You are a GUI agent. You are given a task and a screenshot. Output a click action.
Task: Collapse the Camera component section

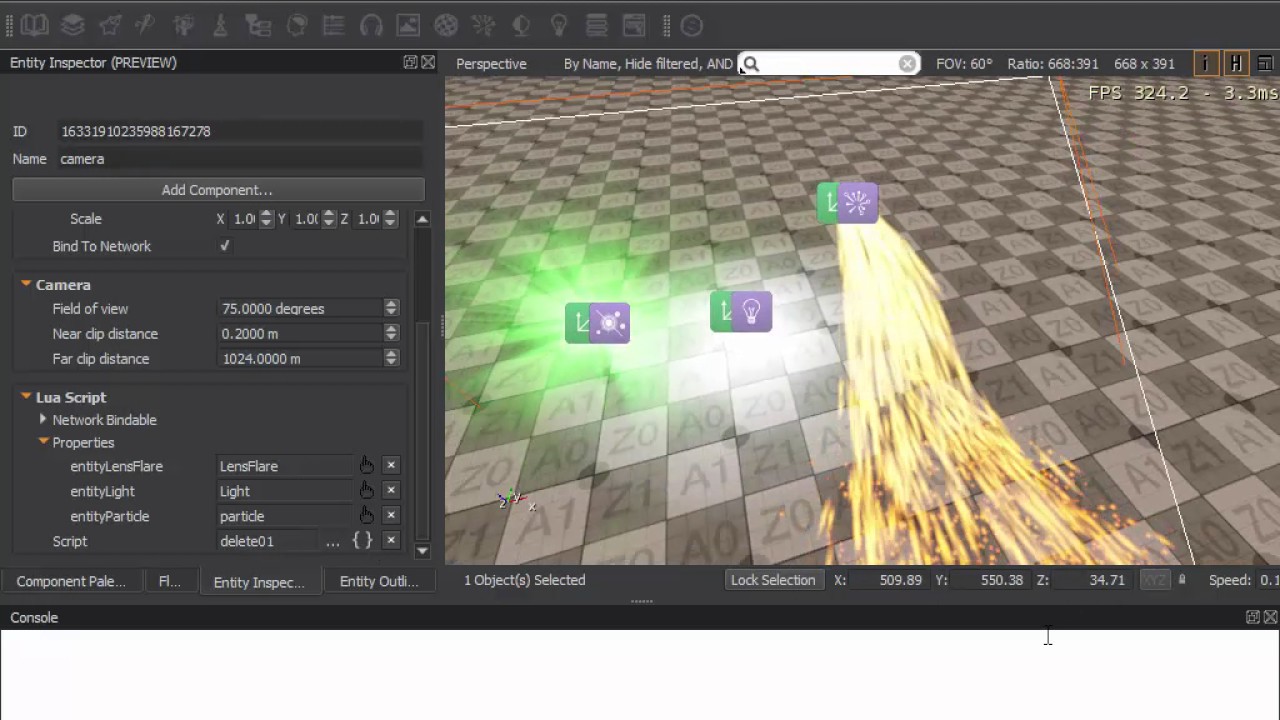[x=26, y=285]
